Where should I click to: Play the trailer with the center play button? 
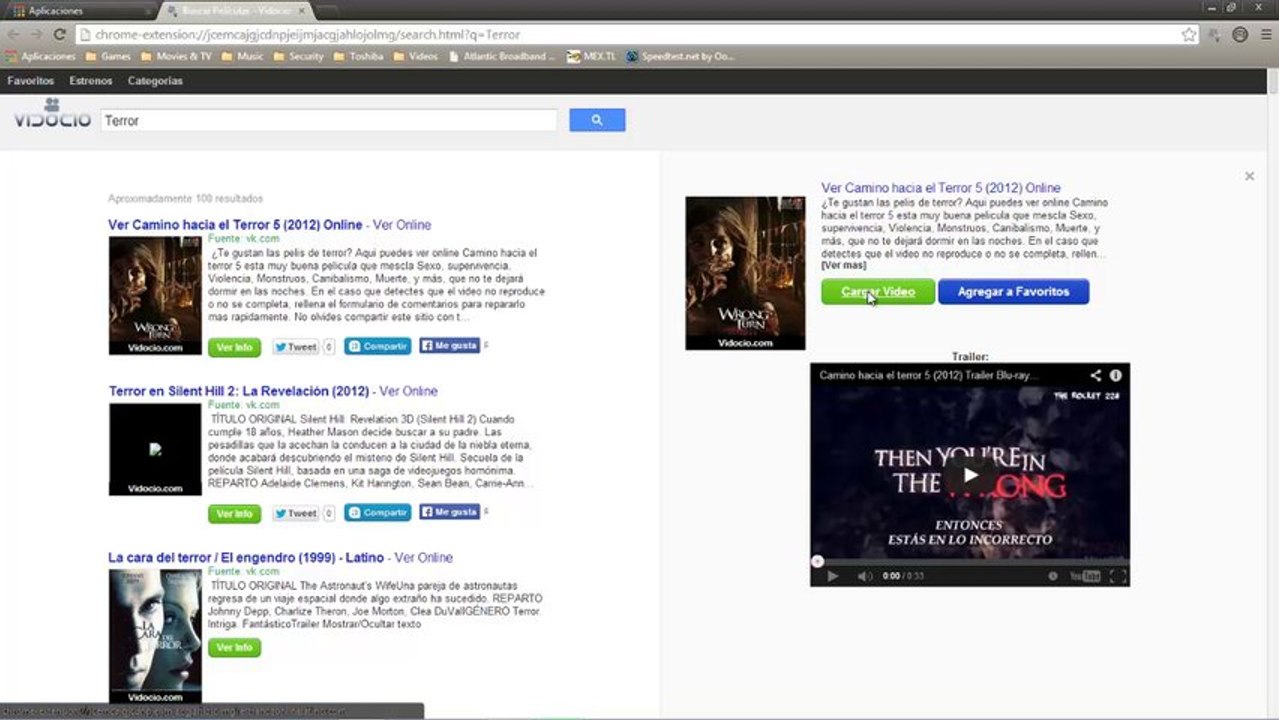pyautogui.click(x=970, y=475)
